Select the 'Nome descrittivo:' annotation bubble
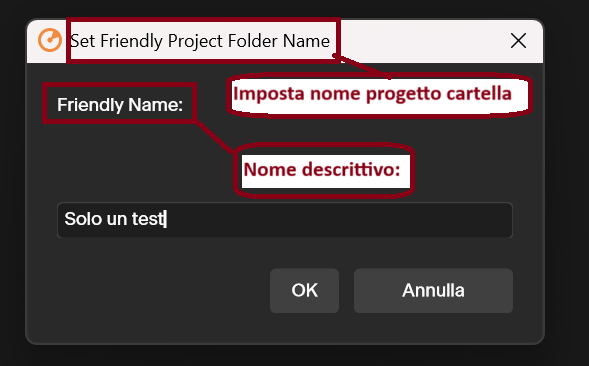Image resolution: width=589 pixels, height=366 pixels. 324,171
